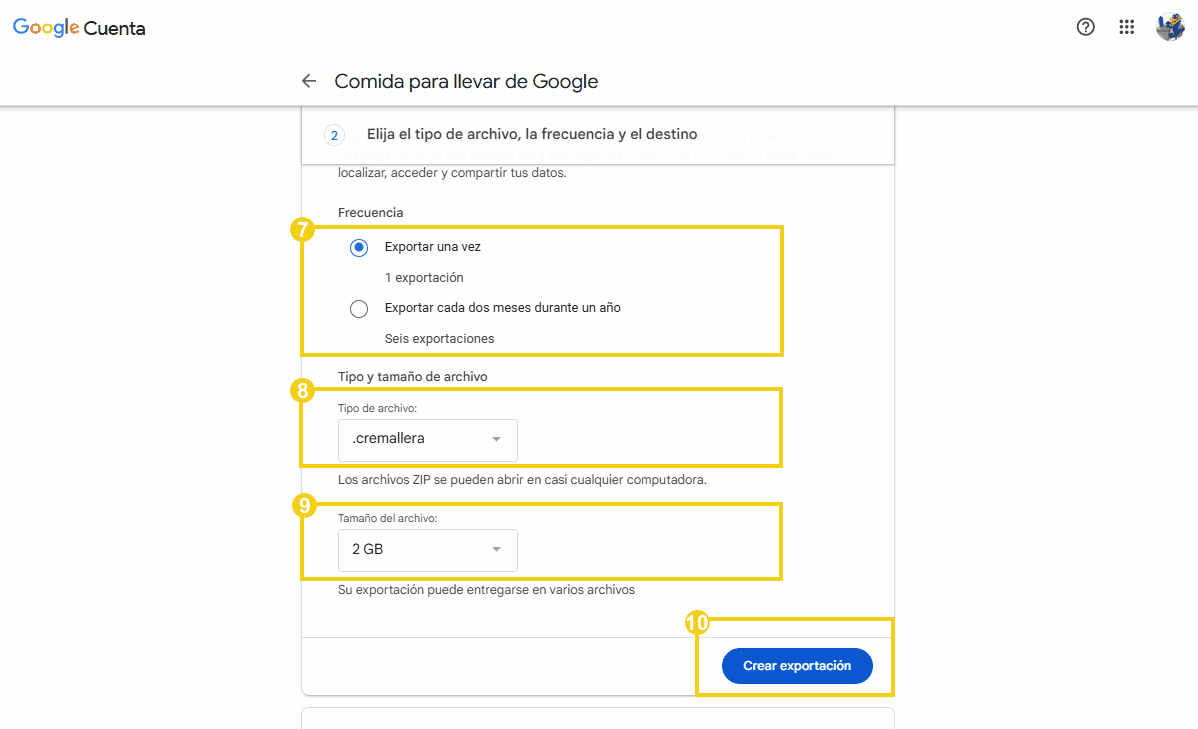Open the Google apps grid
Viewport: 1198px width, 729px height.
tap(1127, 27)
